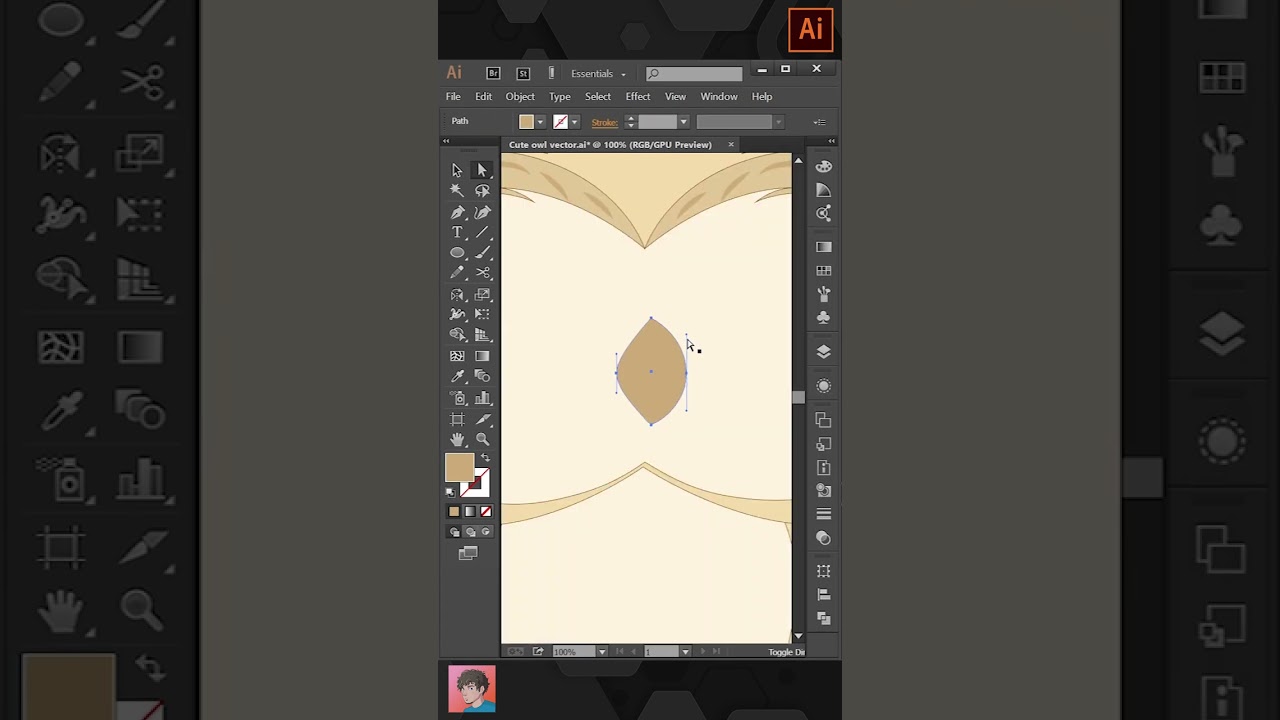Select the Slice tool
The image size is (1280, 720).
click(x=482, y=419)
